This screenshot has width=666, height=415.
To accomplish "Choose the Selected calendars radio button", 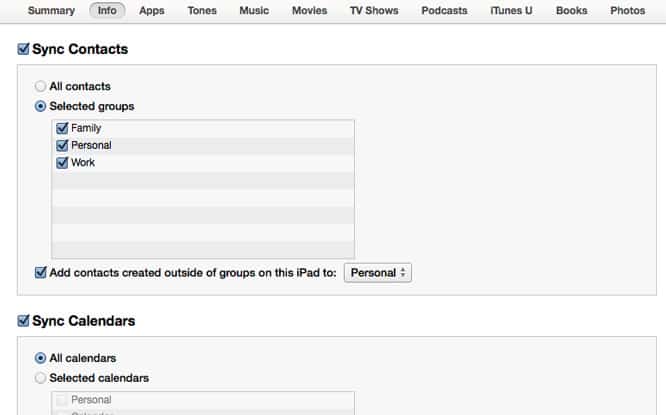I will 41,378.
